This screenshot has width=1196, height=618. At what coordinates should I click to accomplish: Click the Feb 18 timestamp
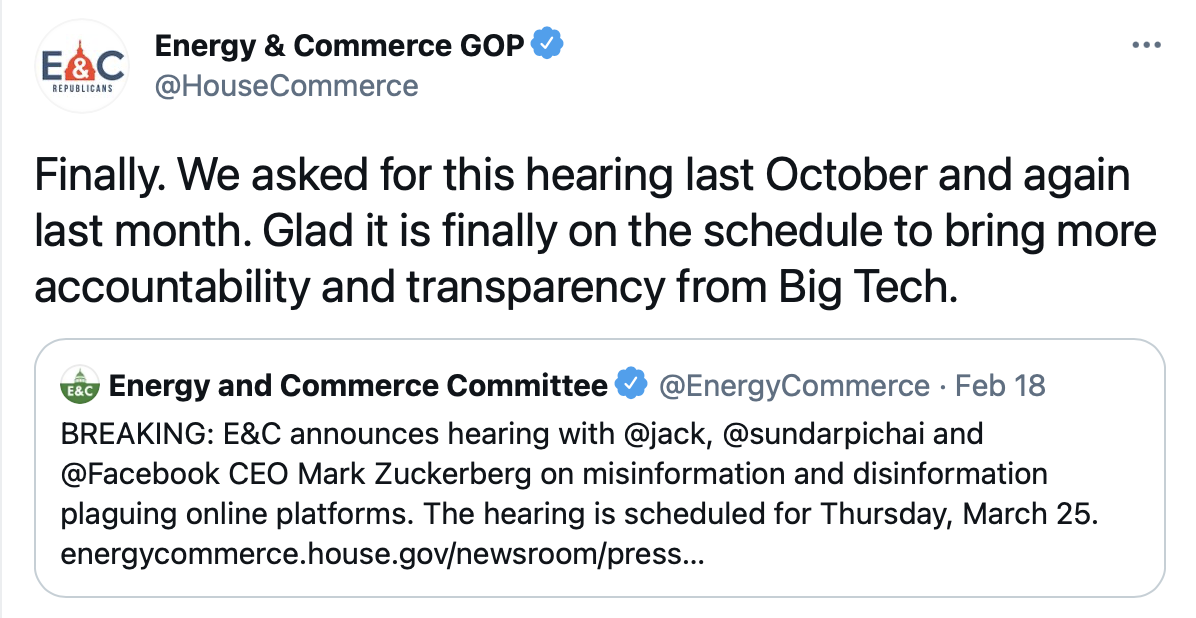click(x=1000, y=385)
